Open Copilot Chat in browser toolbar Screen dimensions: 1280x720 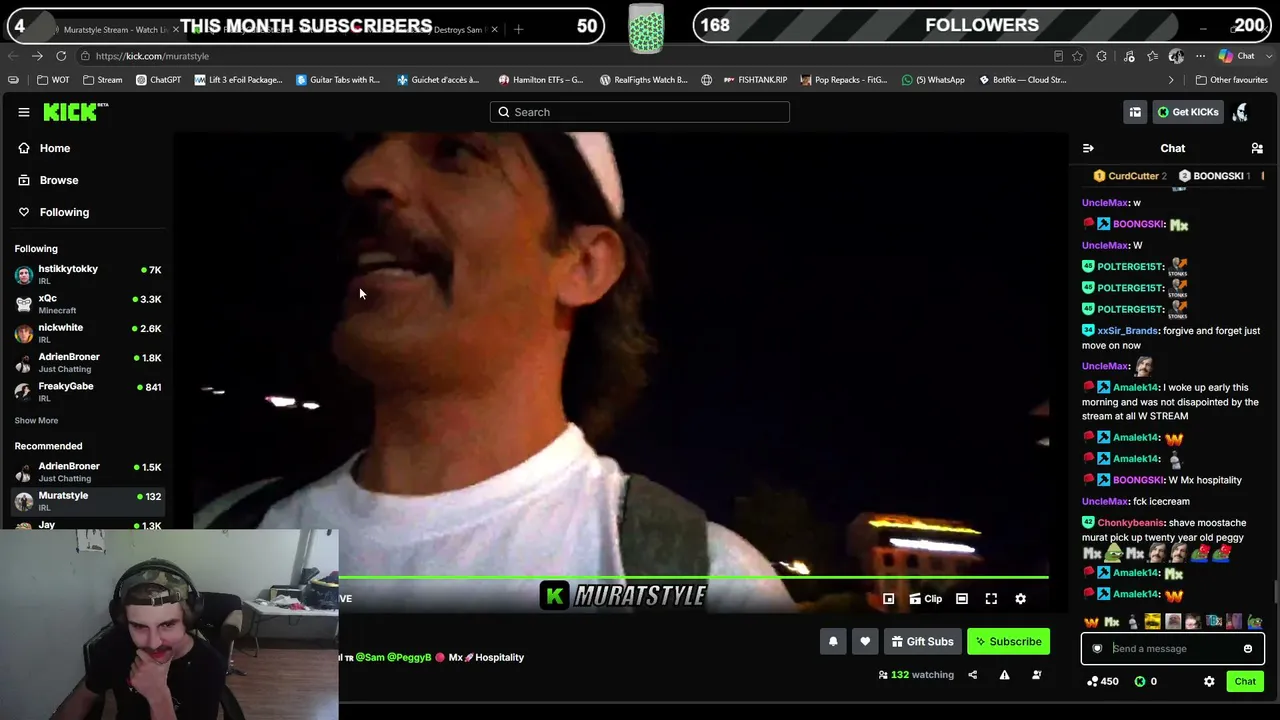pos(1238,56)
